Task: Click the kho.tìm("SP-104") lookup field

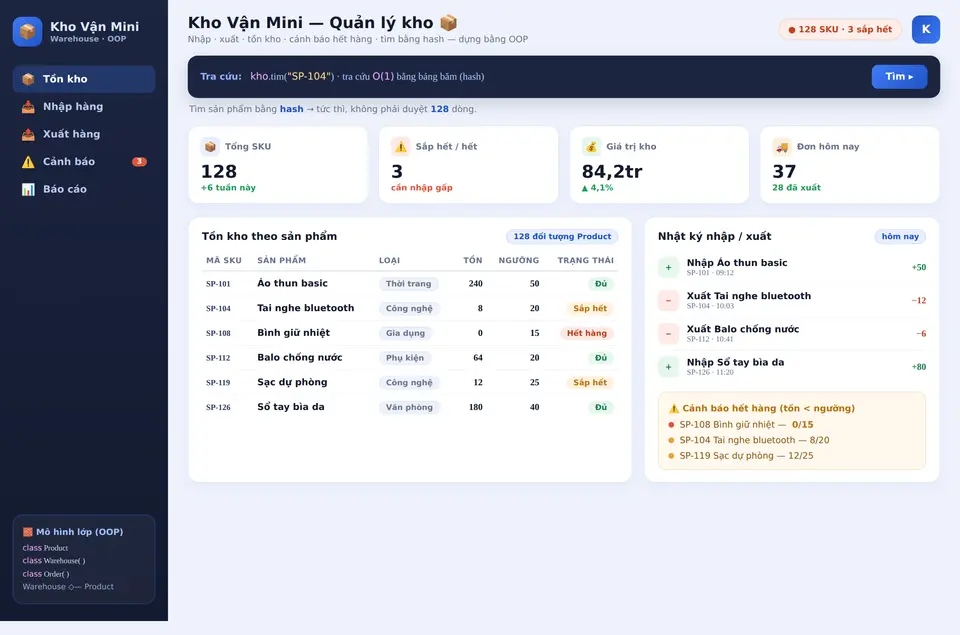Action: [x=367, y=77]
